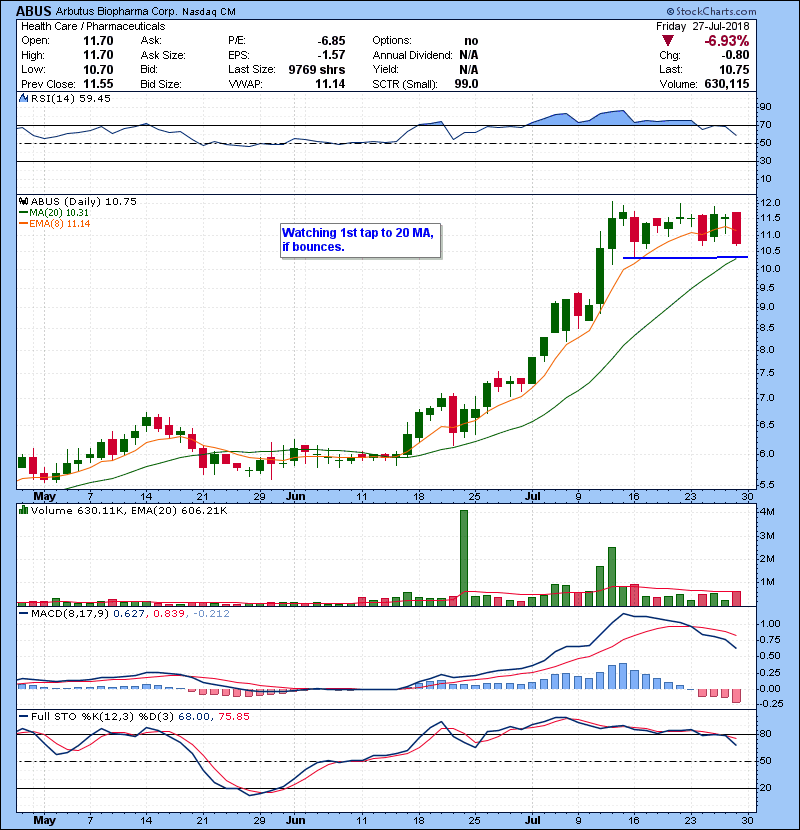Click the VWAP value in quote table
Screen dimensions: 800x830
[x=330, y=84]
